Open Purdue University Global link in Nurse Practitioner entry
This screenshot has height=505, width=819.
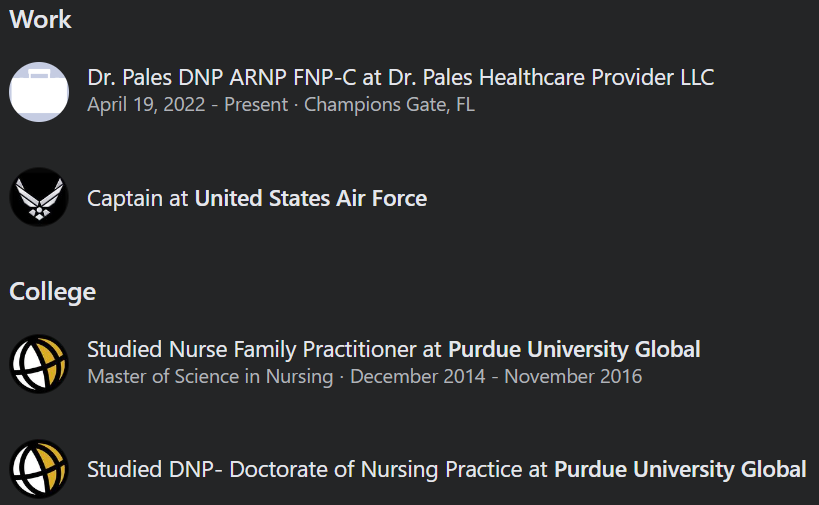[x=574, y=349]
